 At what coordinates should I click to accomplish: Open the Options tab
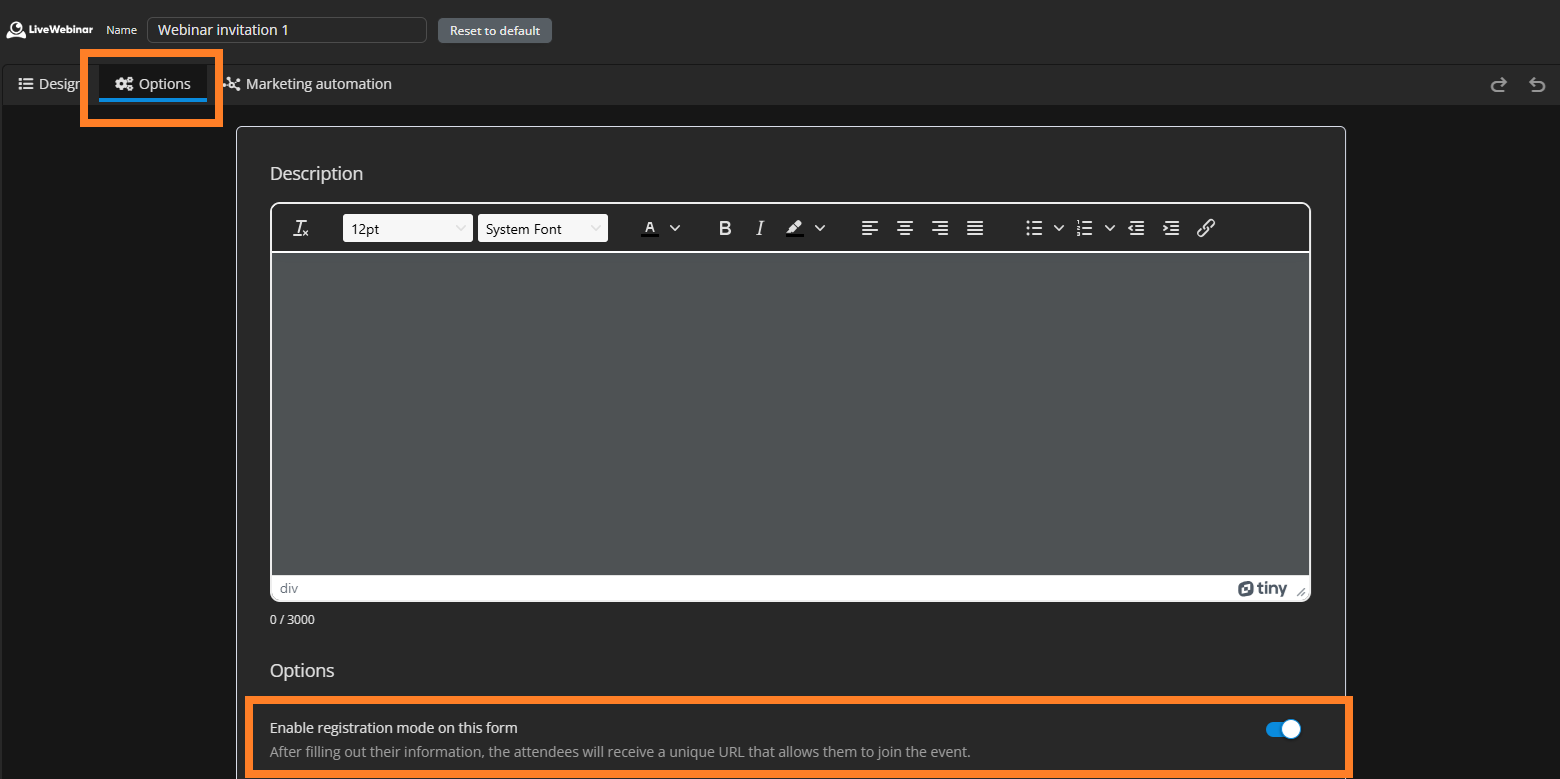click(153, 84)
